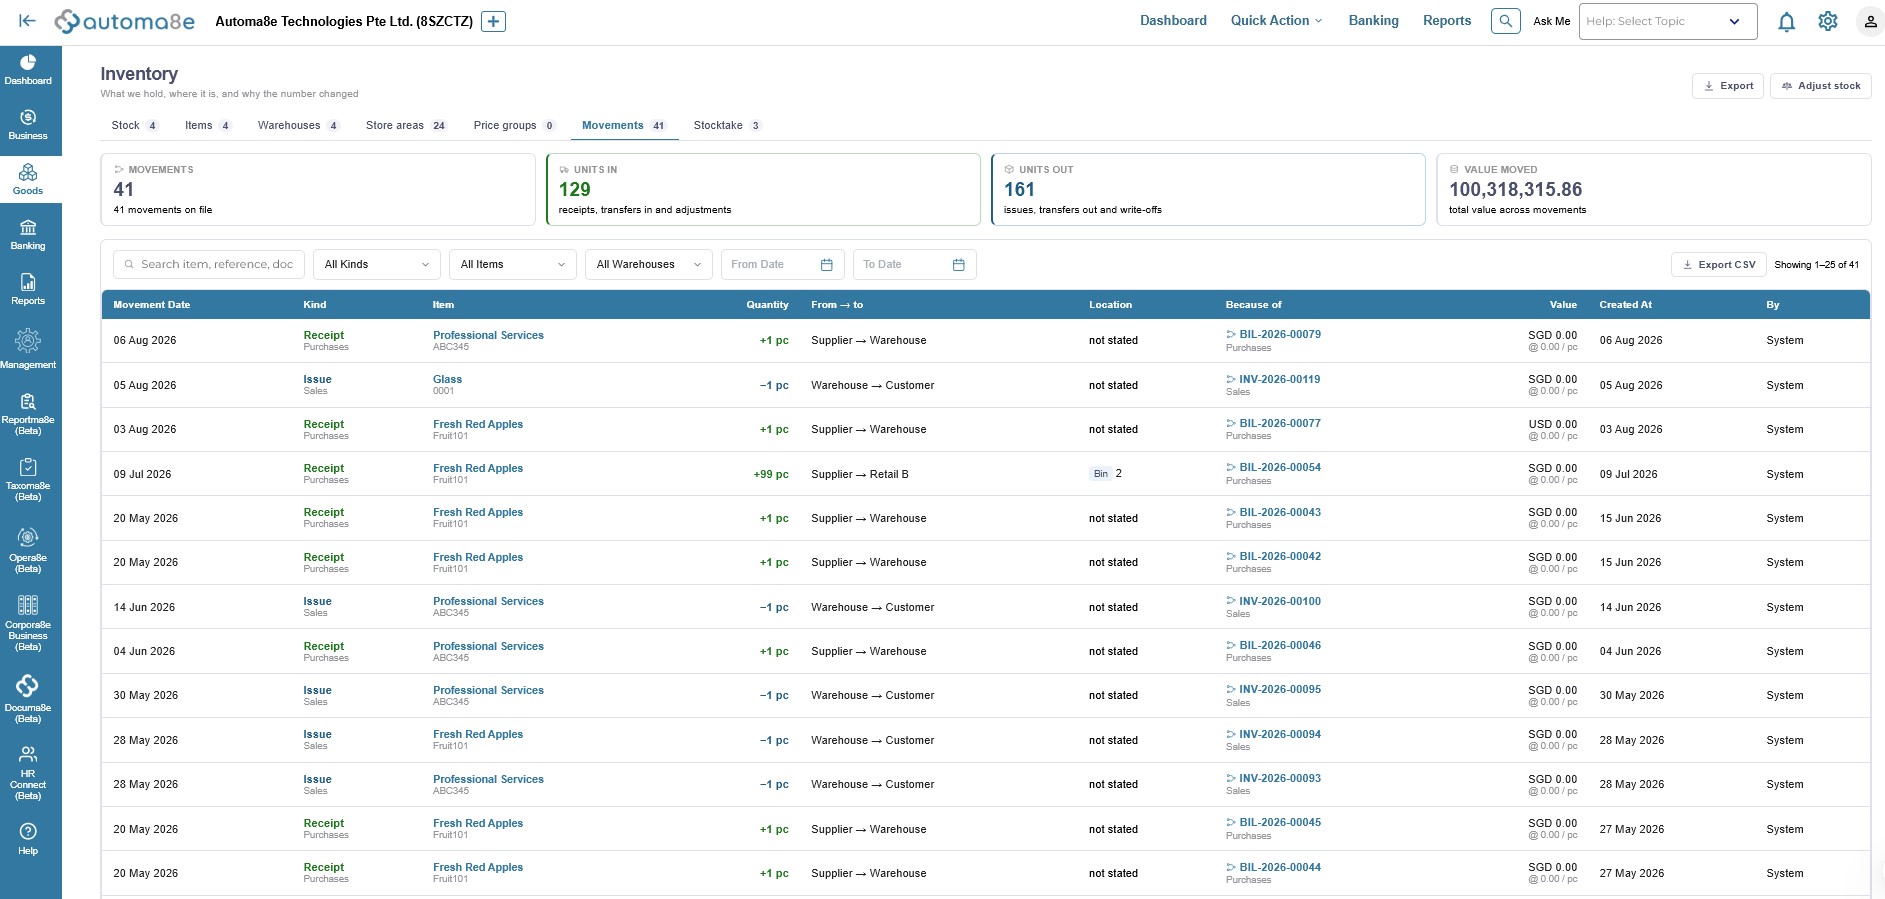Sort by Quantity column header
The height and width of the screenshot is (899, 1885).
767,305
